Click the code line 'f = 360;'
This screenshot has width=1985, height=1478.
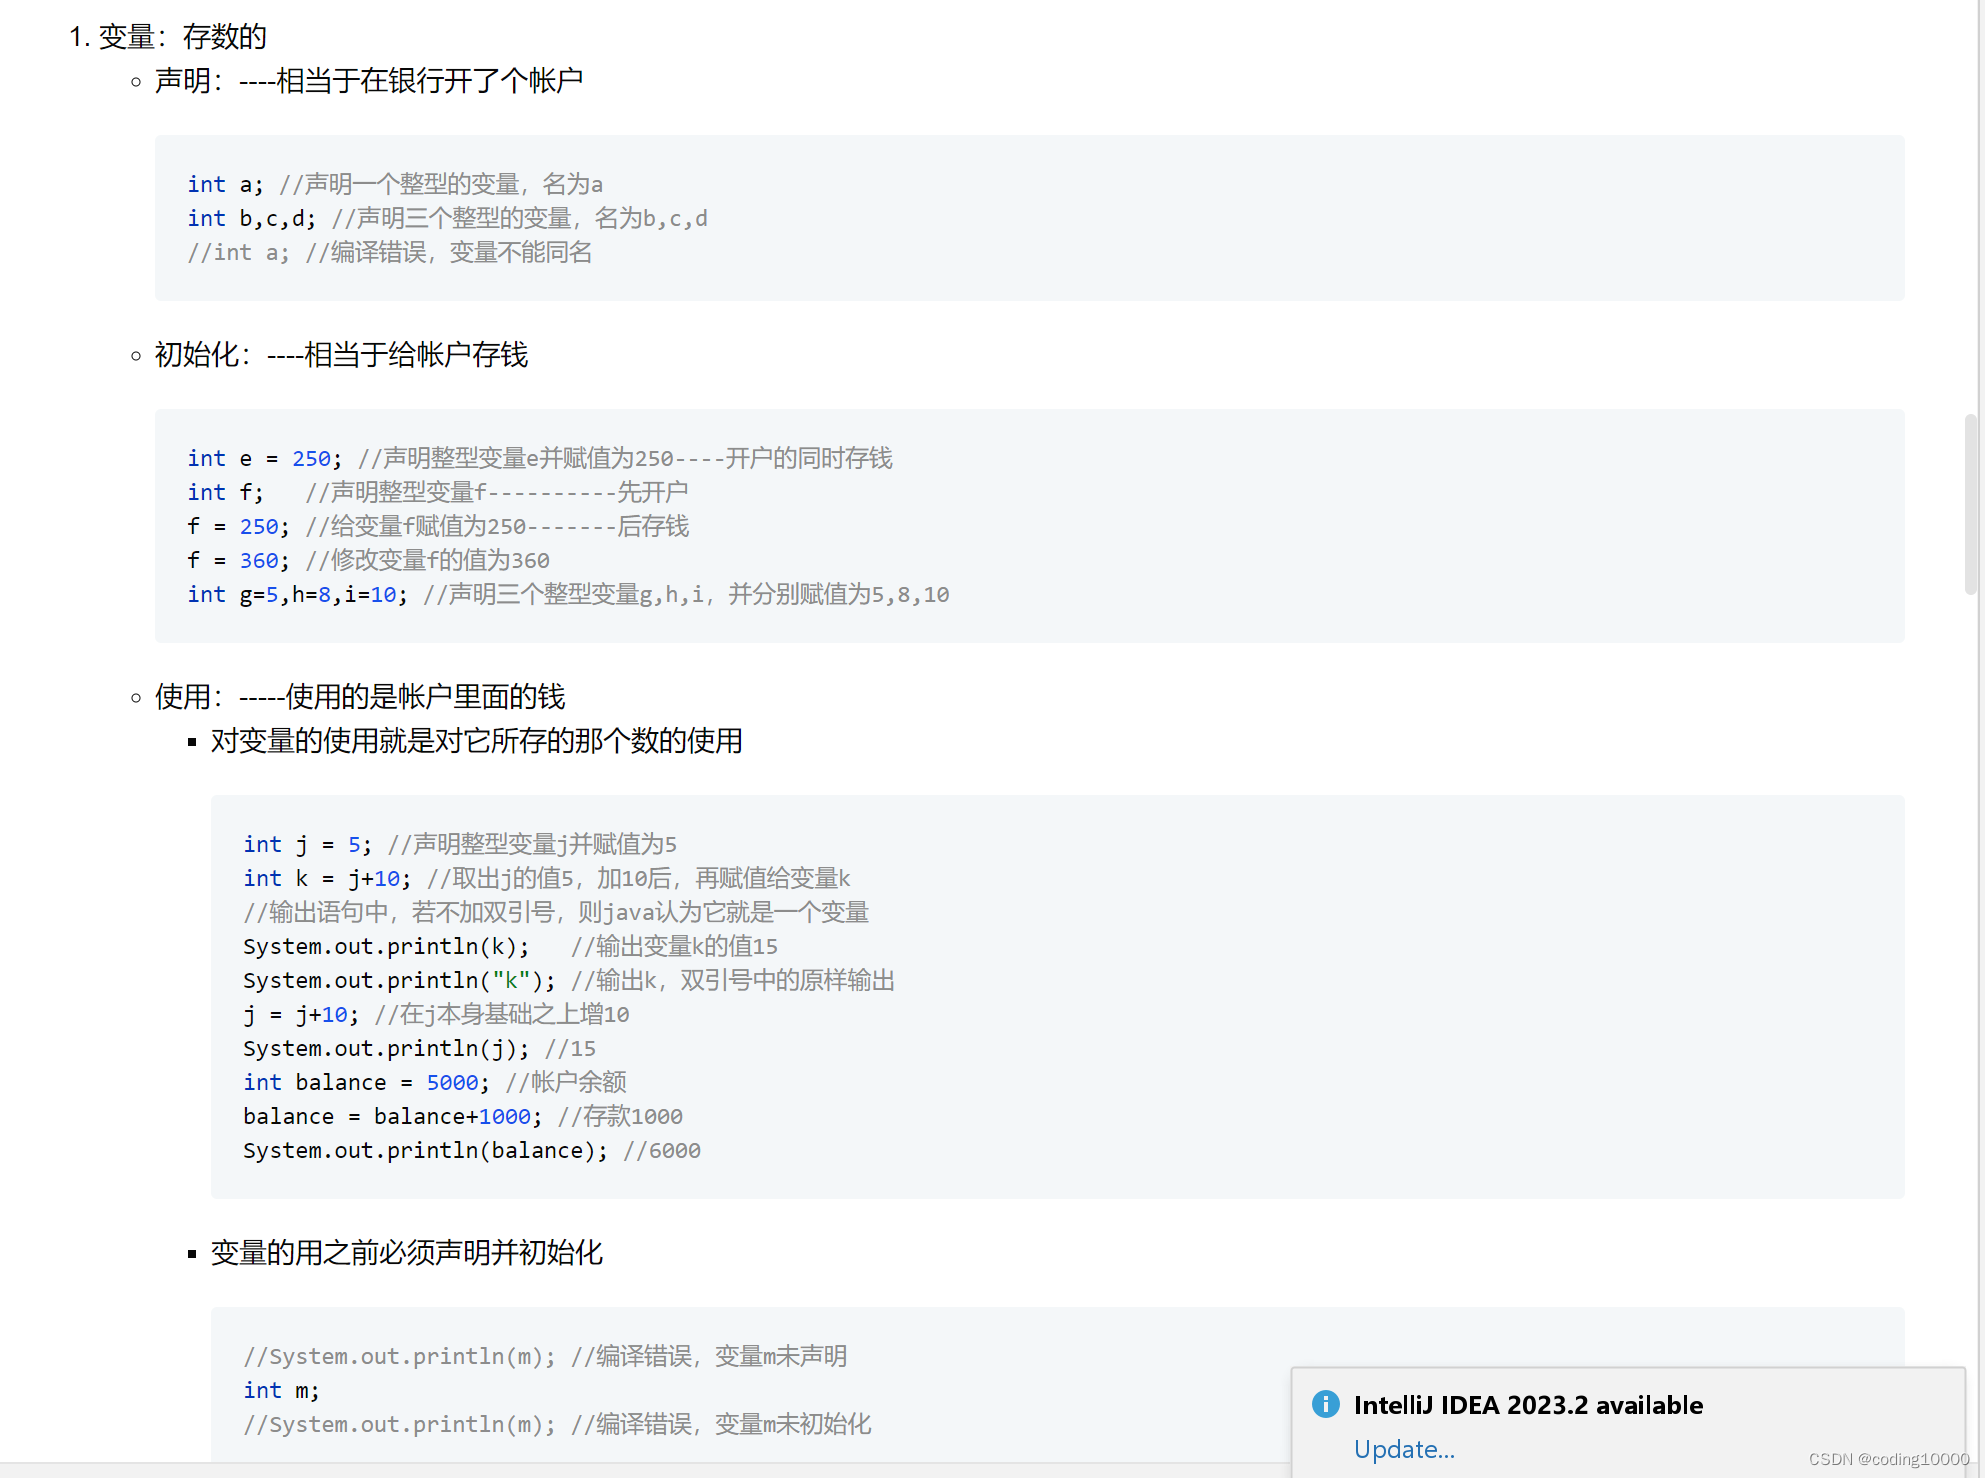(238, 560)
